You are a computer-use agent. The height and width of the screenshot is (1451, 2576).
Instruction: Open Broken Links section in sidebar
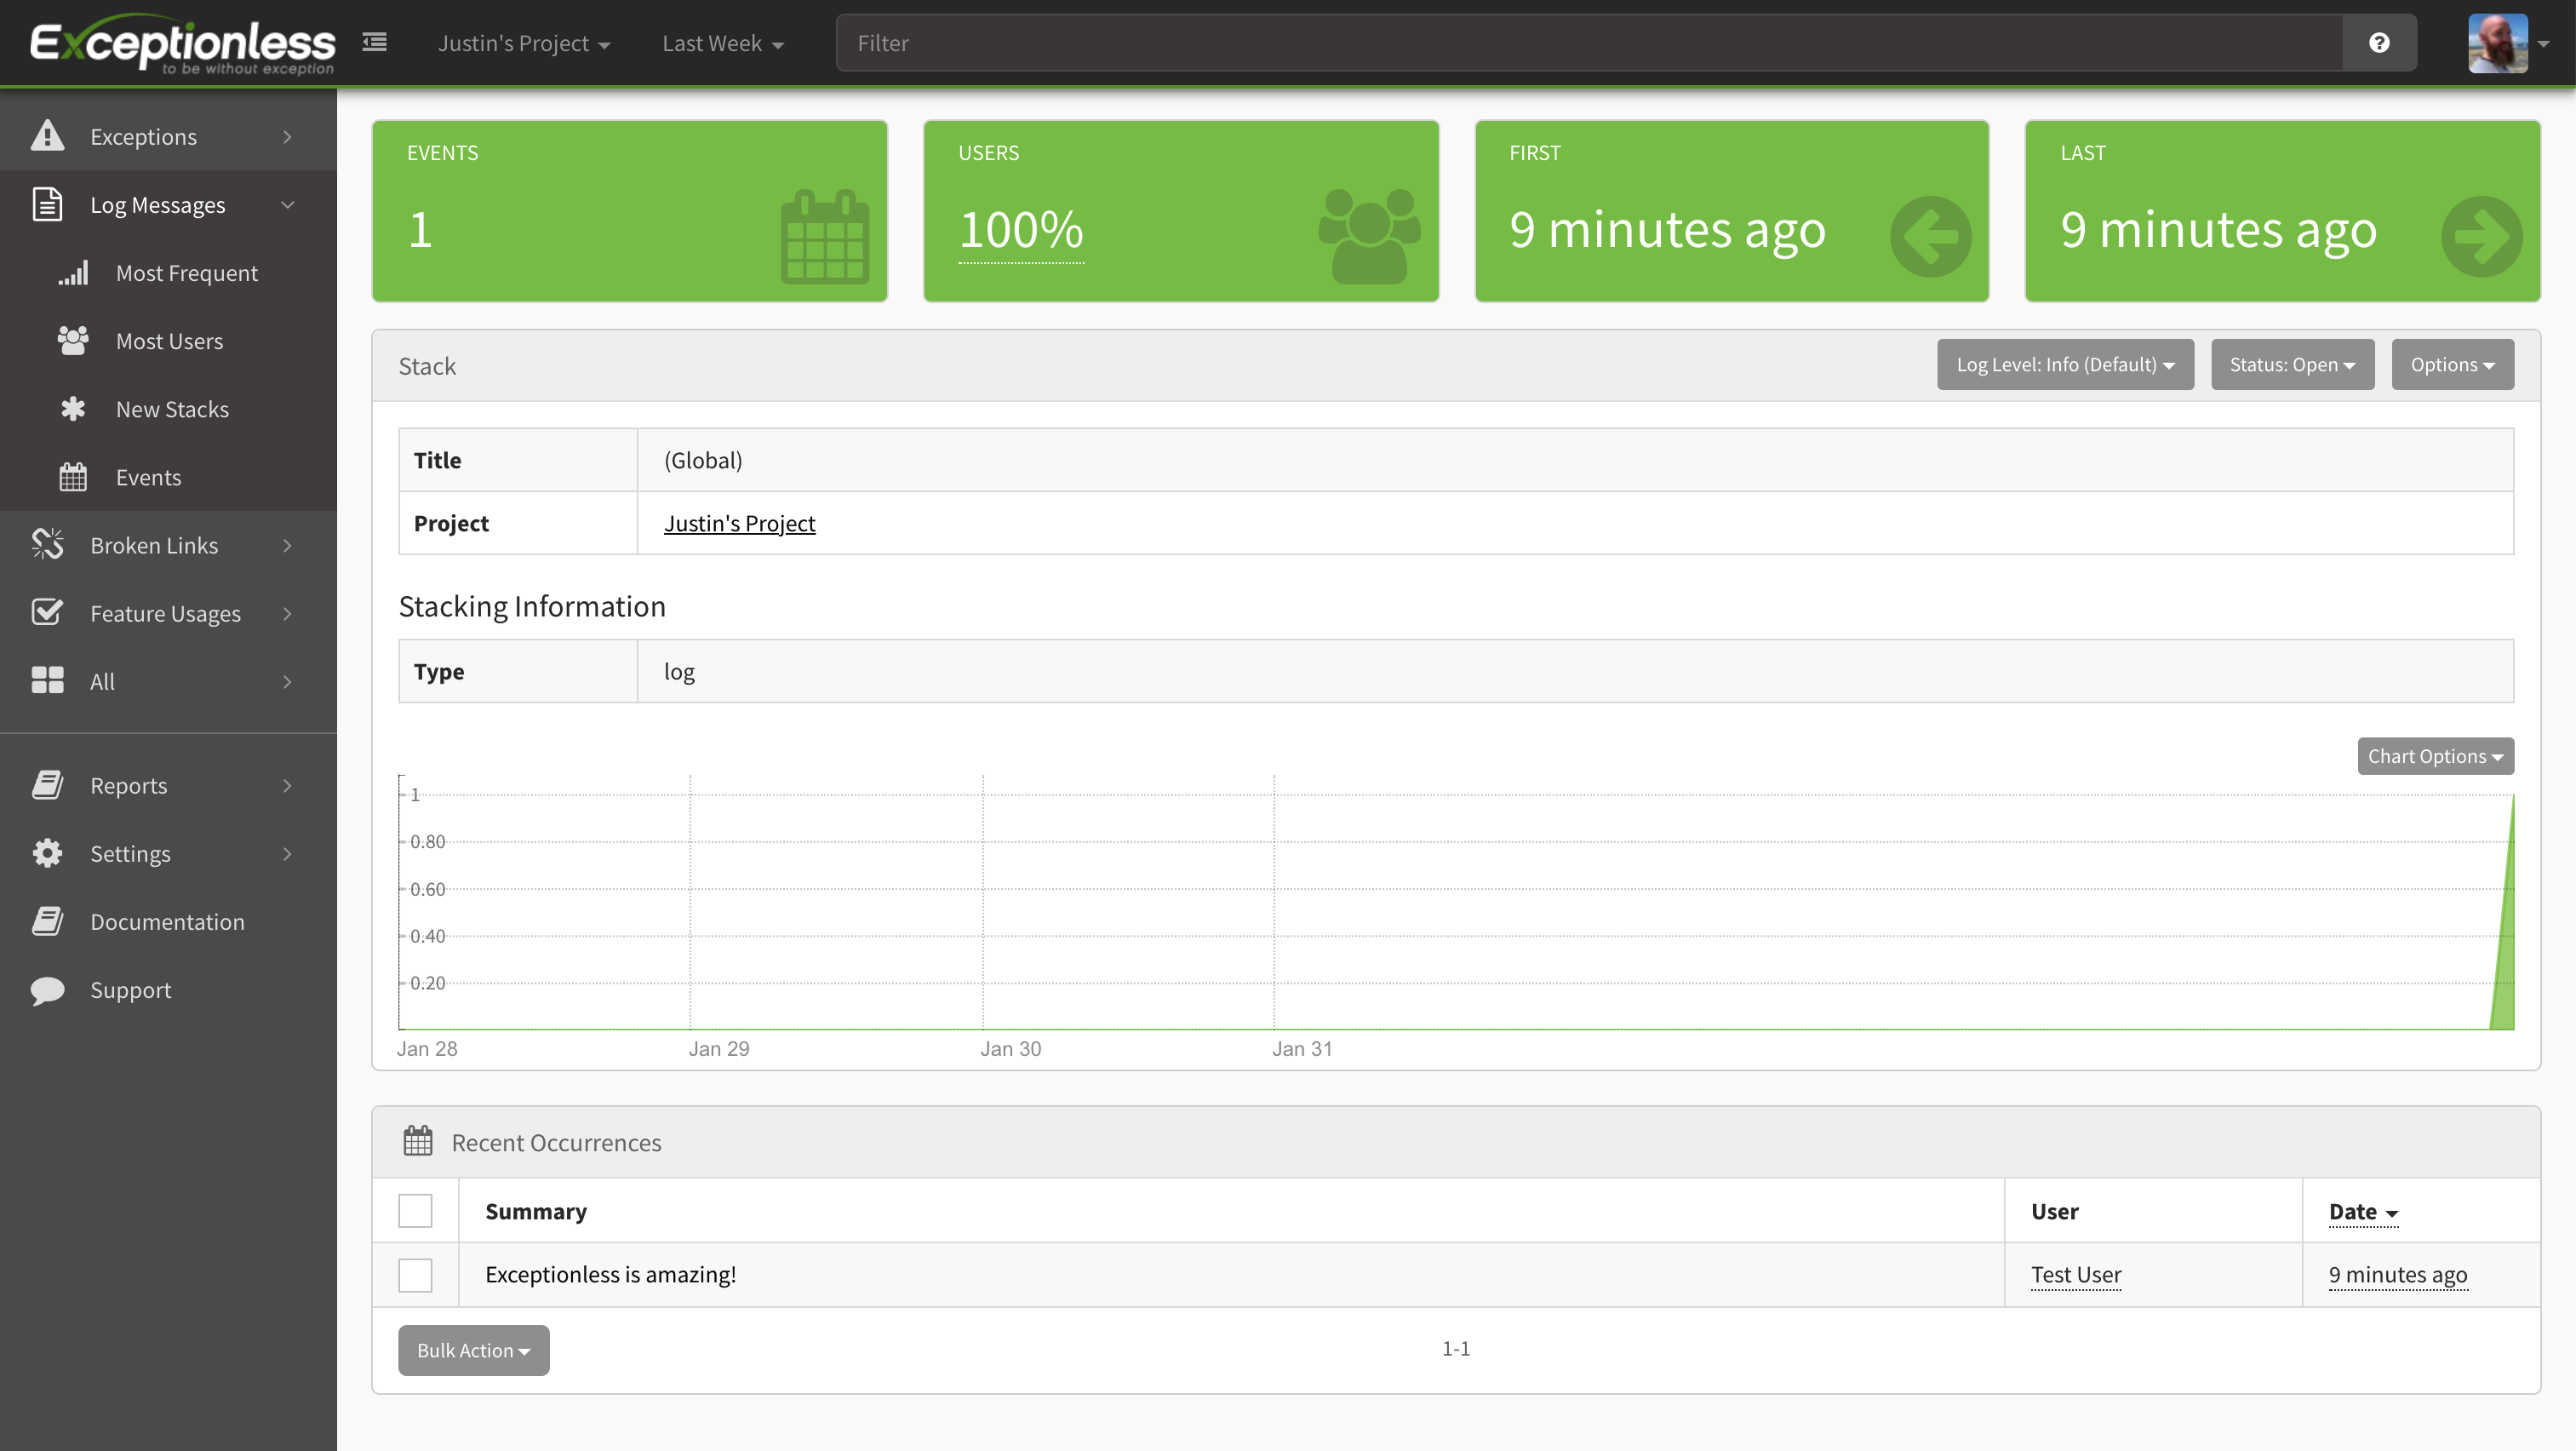[x=154, y=545]
